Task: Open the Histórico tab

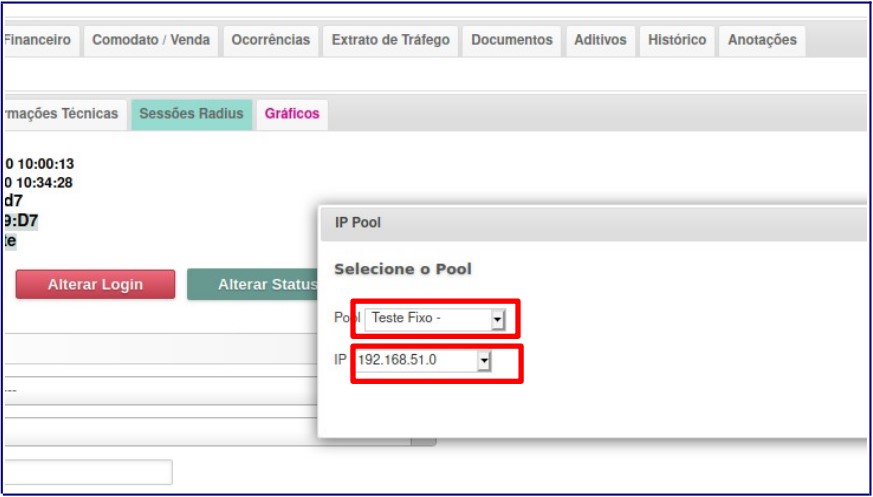Action: click(677, 40)
